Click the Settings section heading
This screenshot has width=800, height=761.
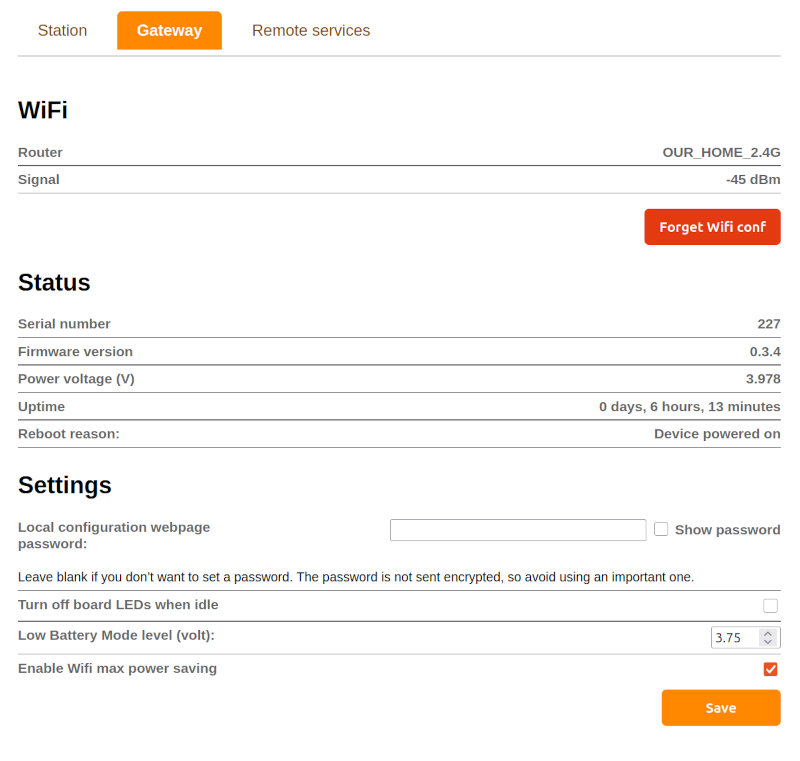click(x=65, y=485)
